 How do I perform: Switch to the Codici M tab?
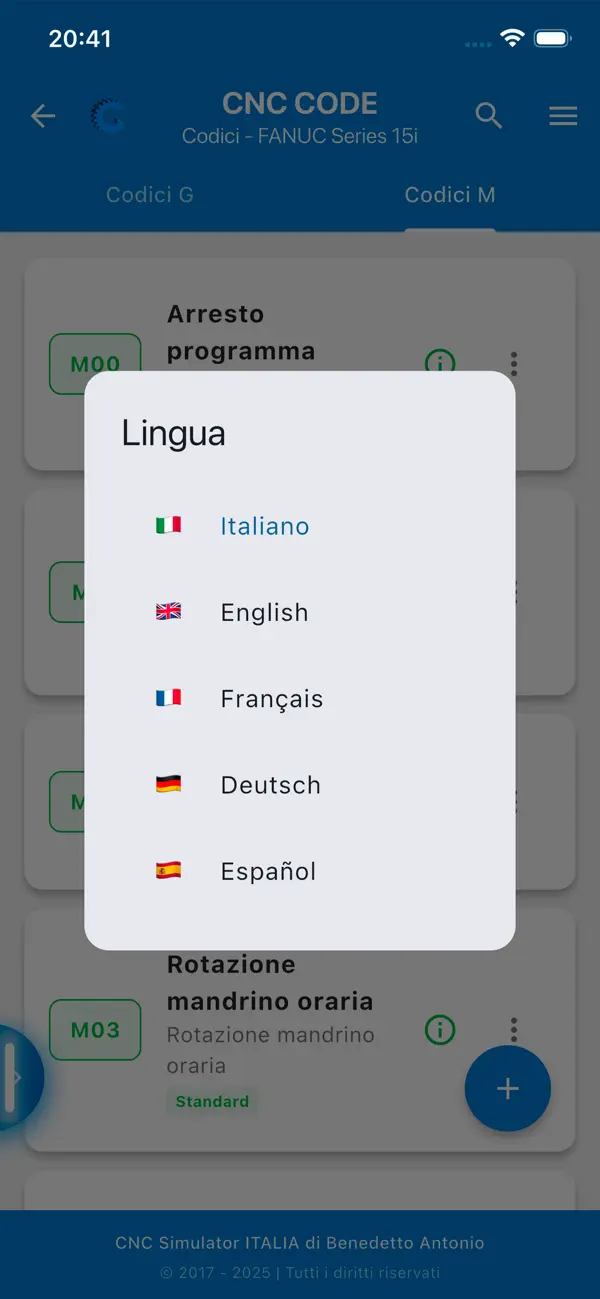coord(450,195)
